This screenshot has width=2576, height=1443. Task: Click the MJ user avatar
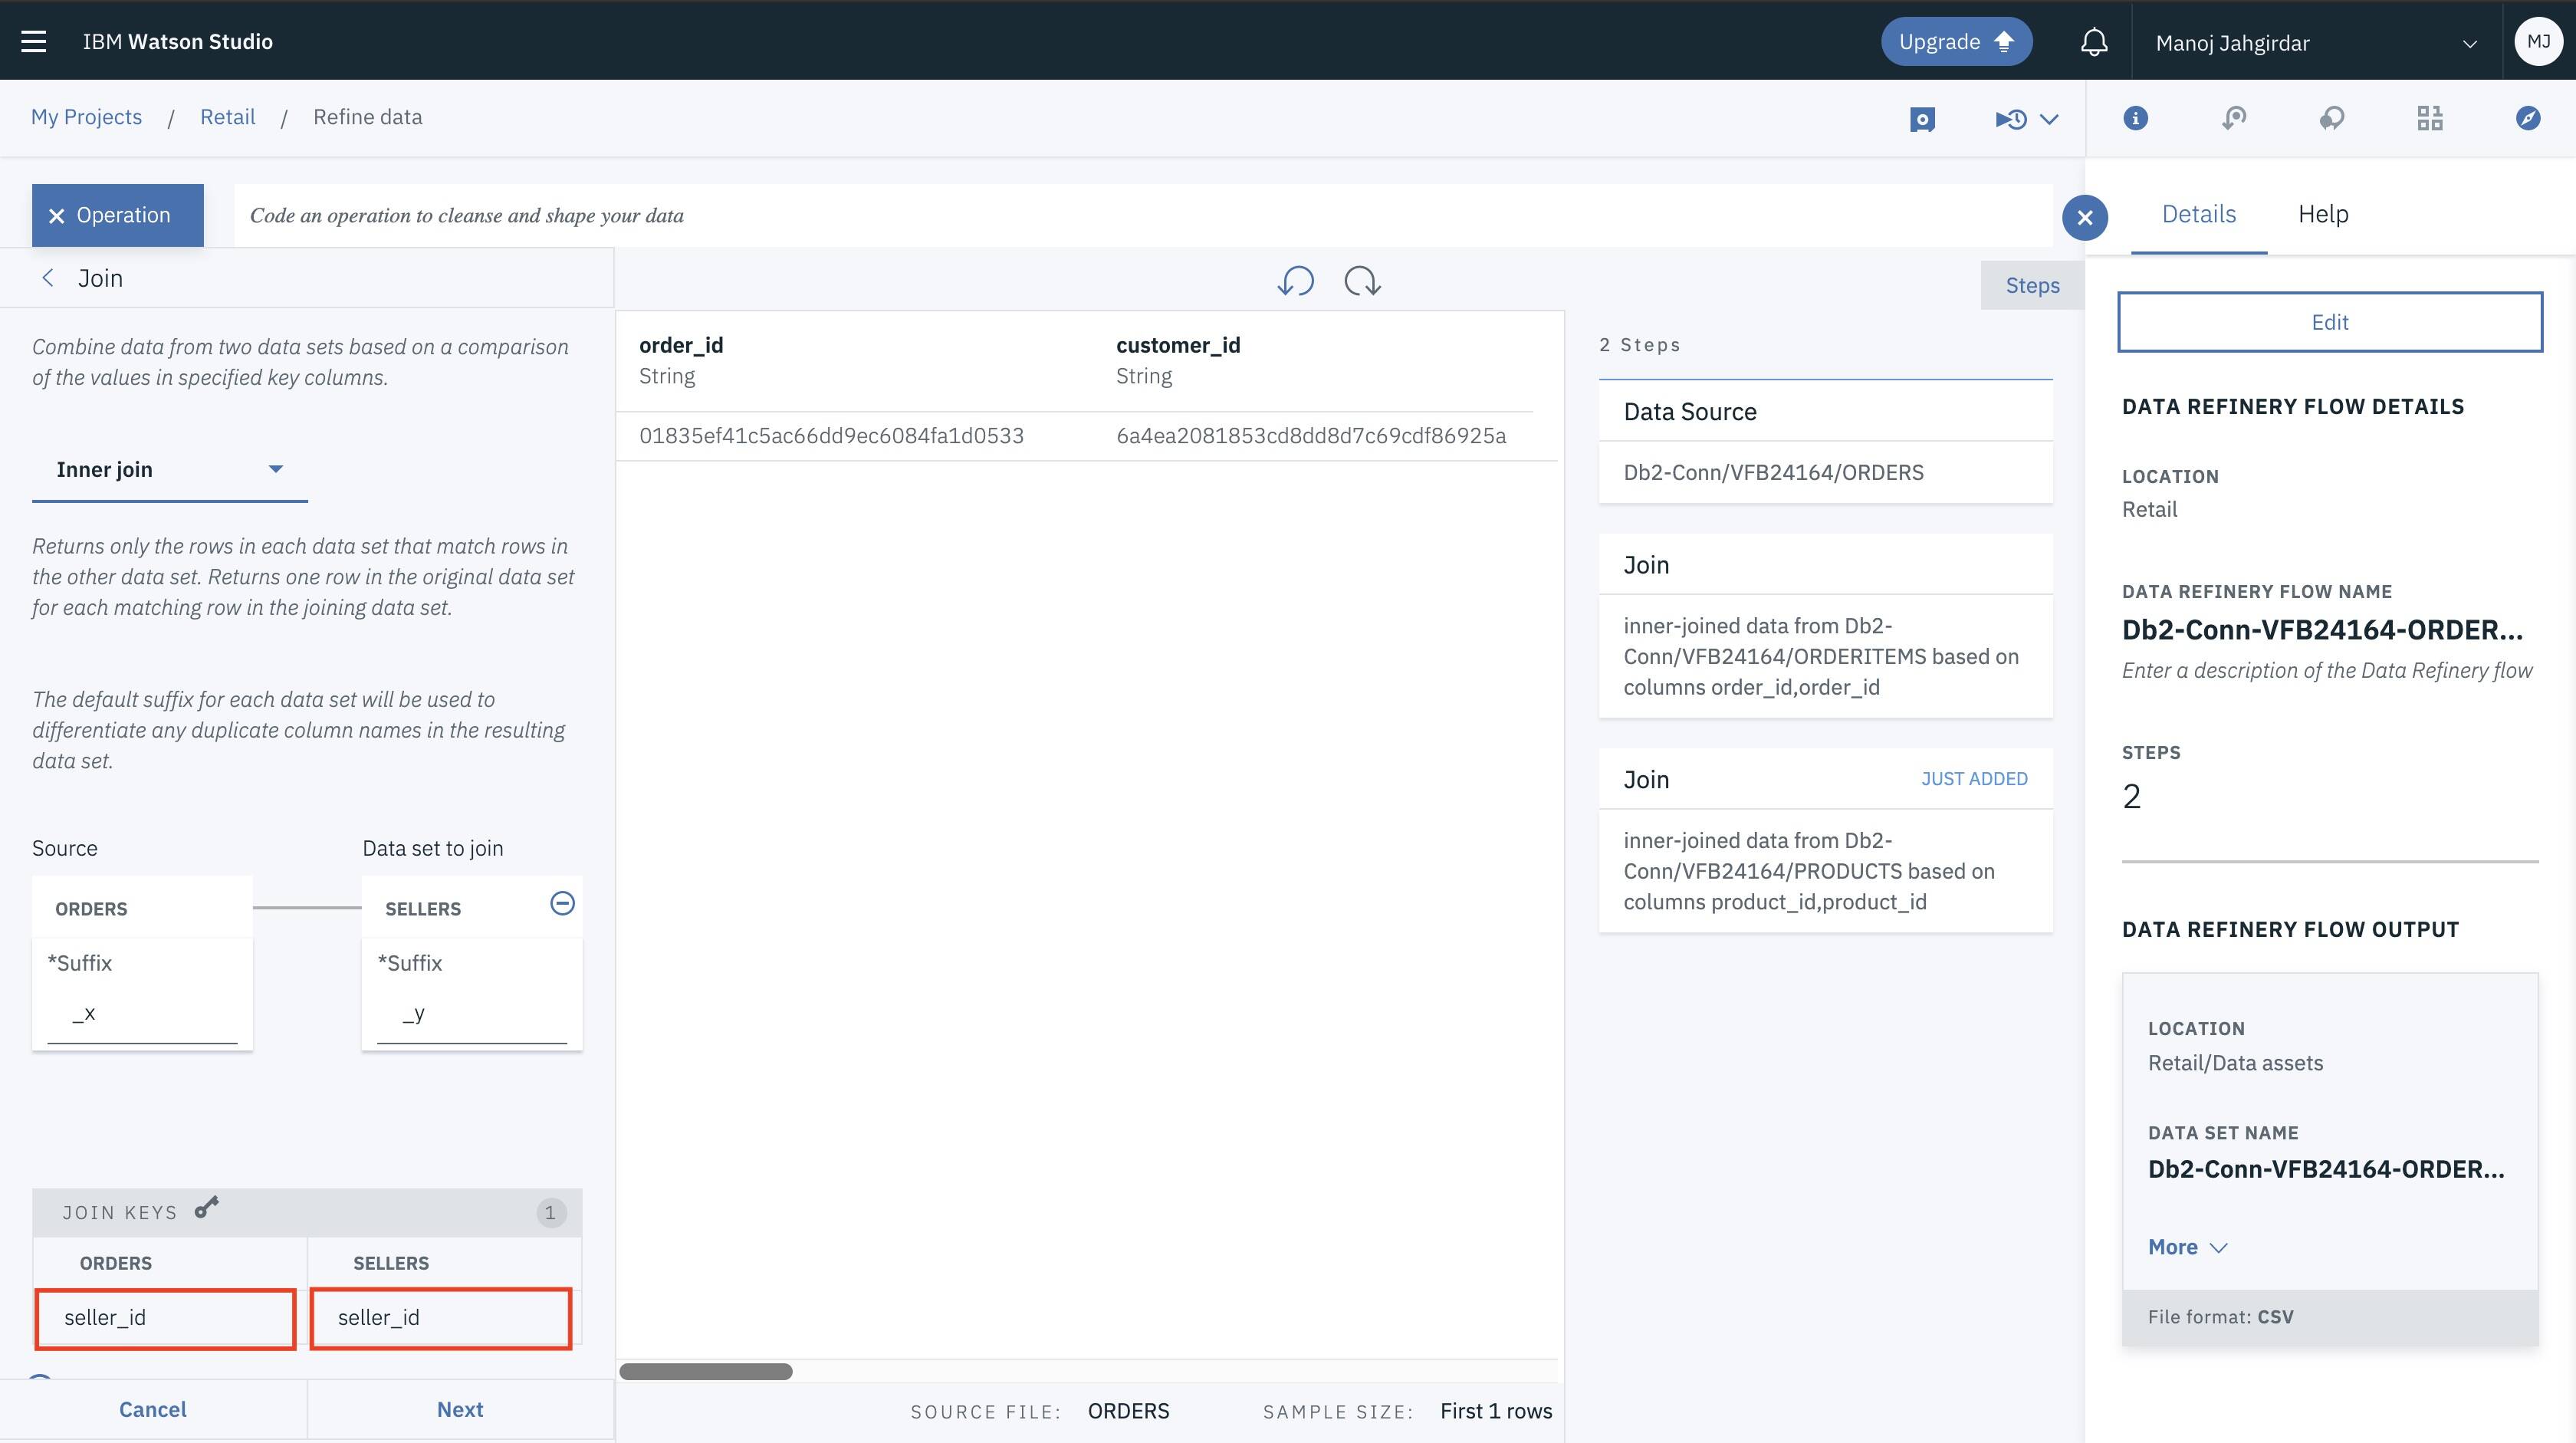[2538, 41]
